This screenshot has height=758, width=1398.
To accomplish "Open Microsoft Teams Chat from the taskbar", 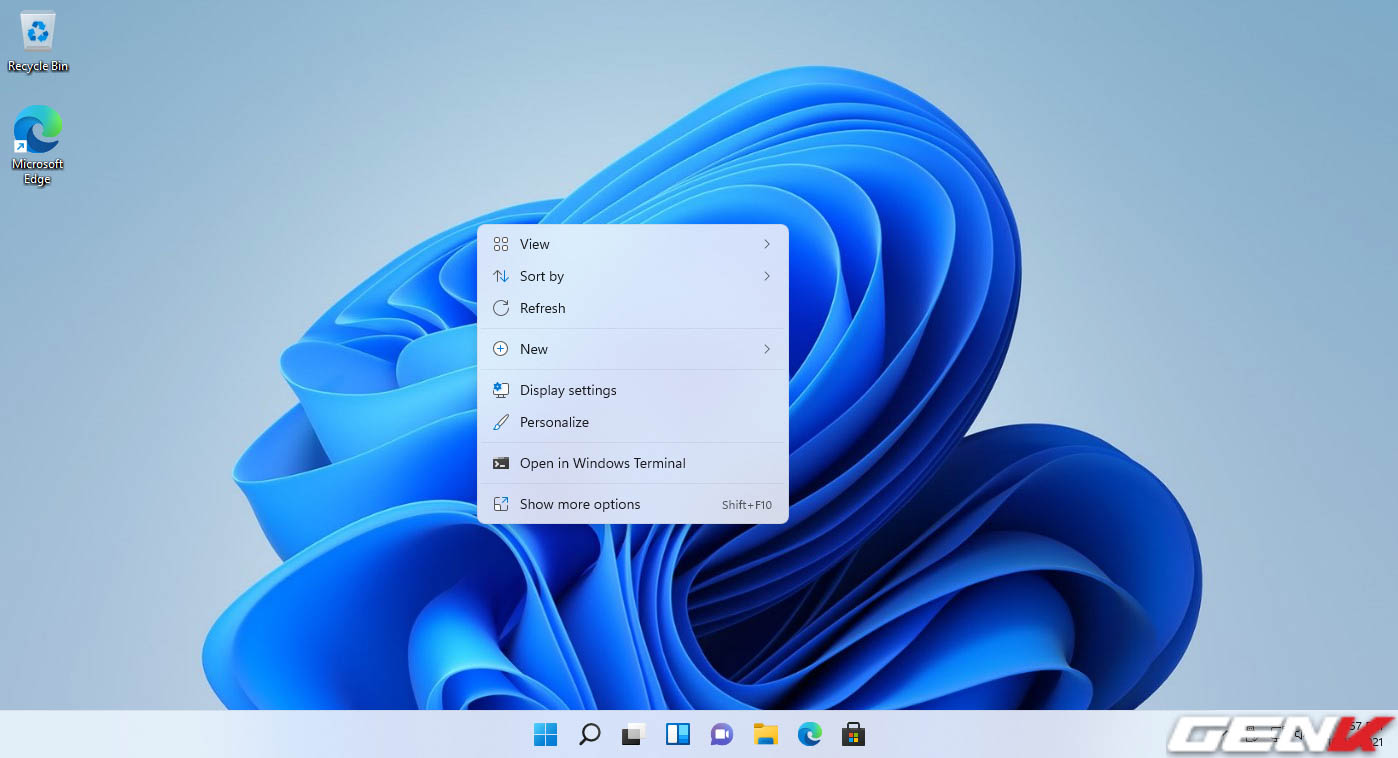I will (721, 734).
